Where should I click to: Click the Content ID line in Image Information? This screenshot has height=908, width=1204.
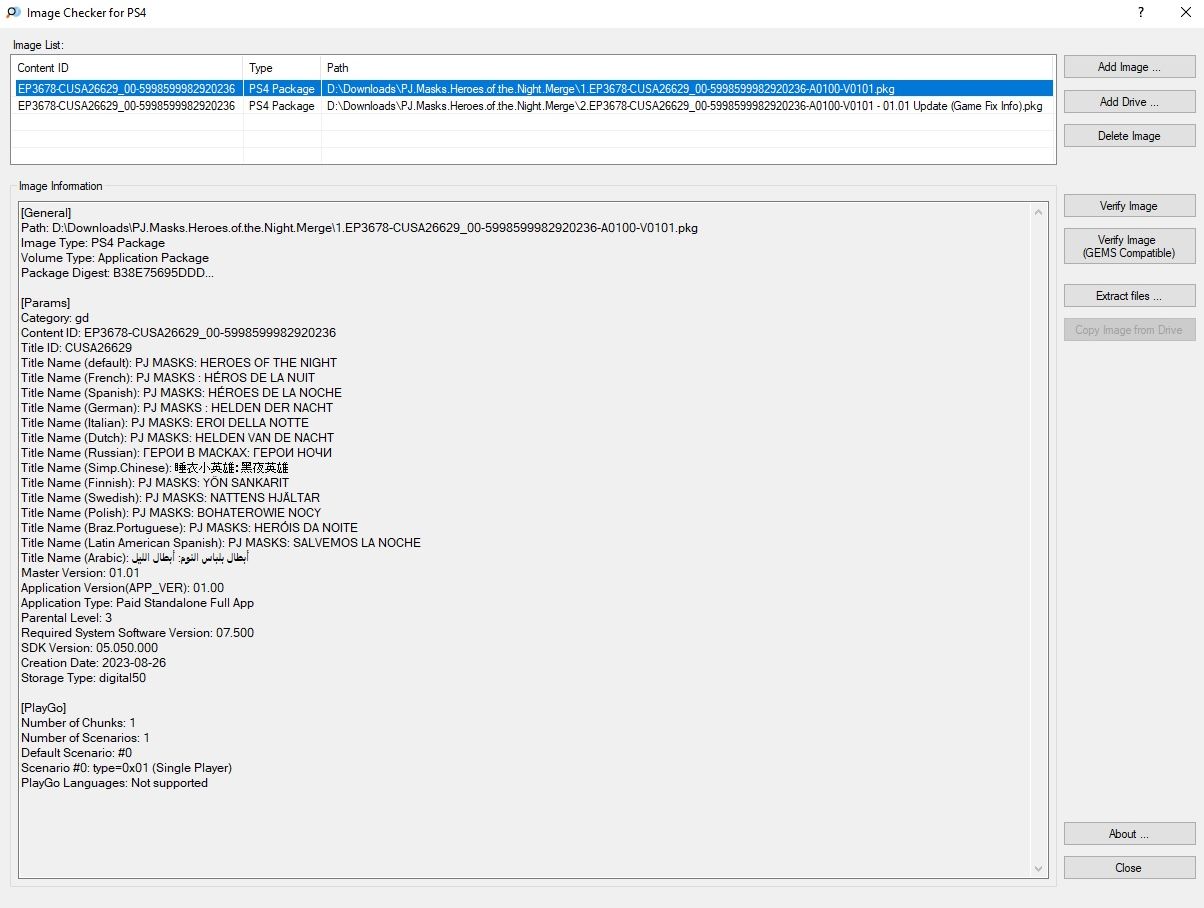click(x=178, y=333)
